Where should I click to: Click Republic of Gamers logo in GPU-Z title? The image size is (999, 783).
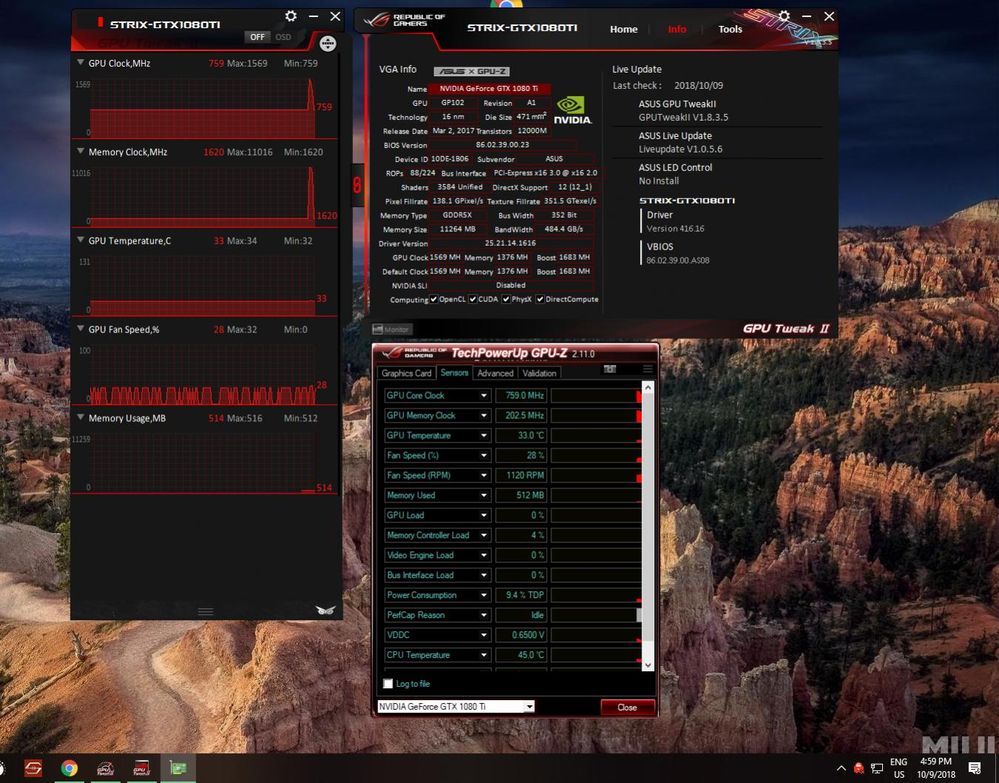point(412,353)
